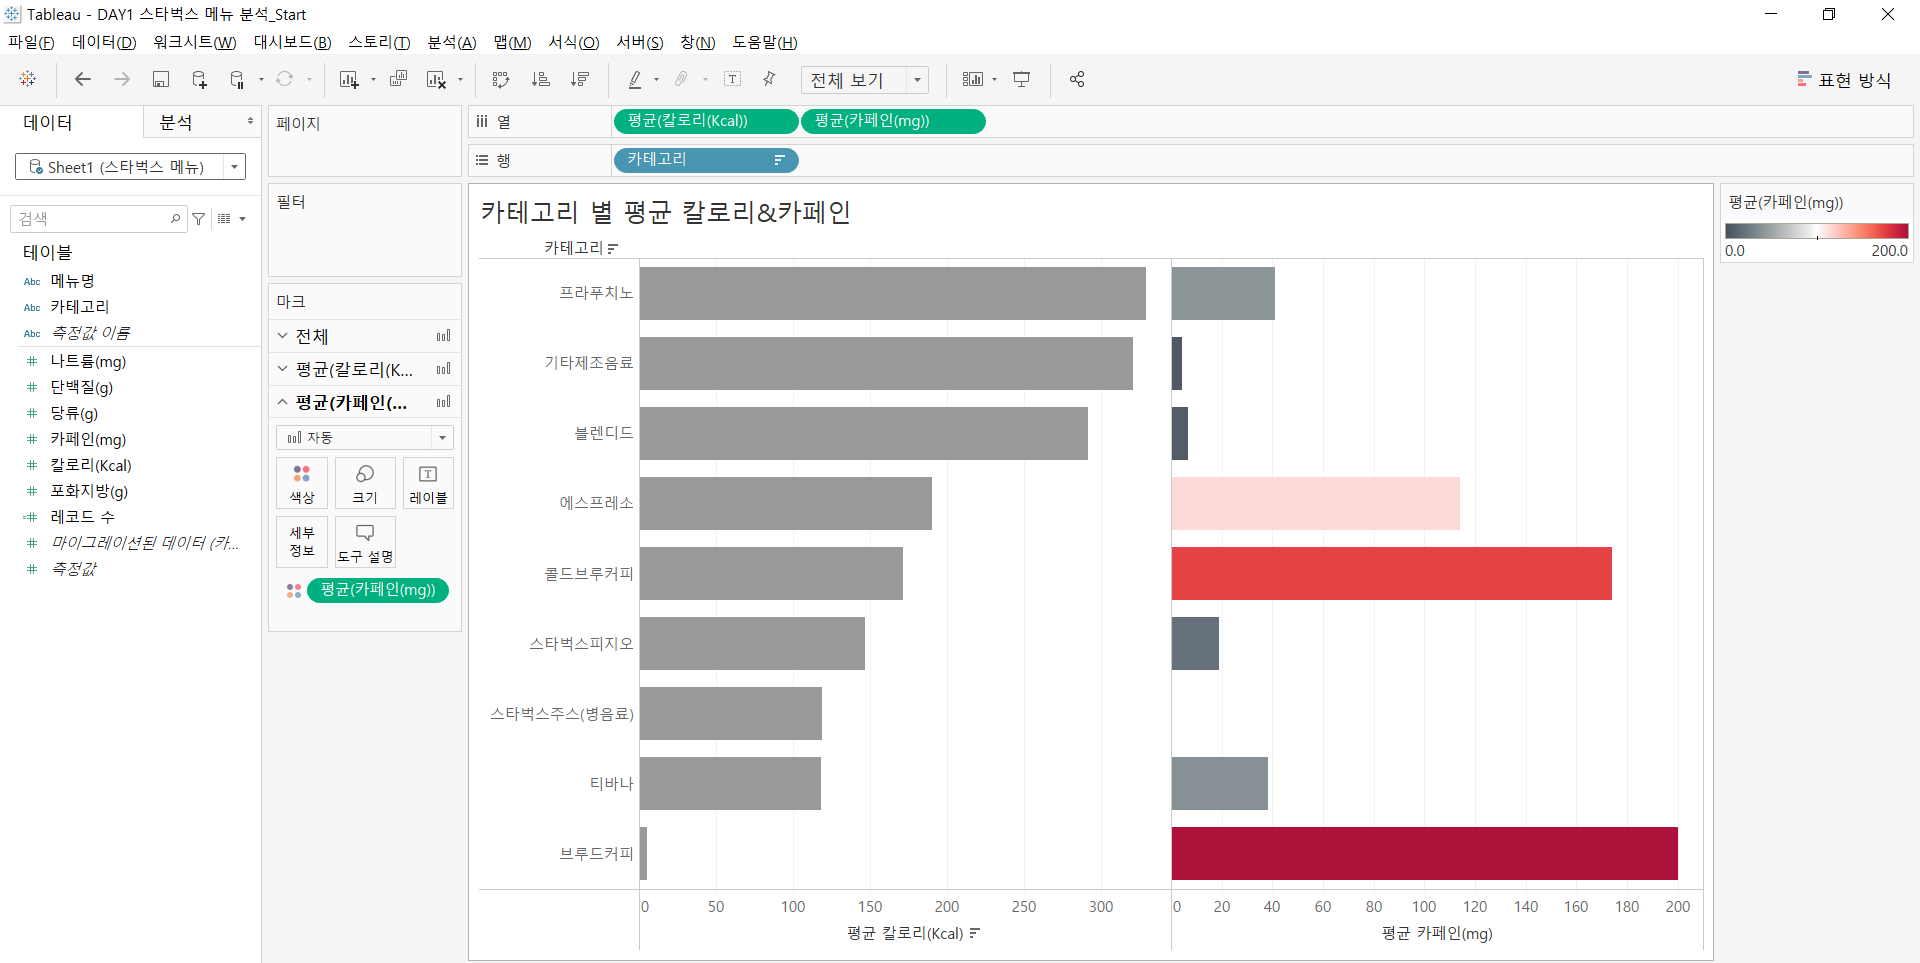Click the 카테고리 pill on rows shelf

coord(706,160)
